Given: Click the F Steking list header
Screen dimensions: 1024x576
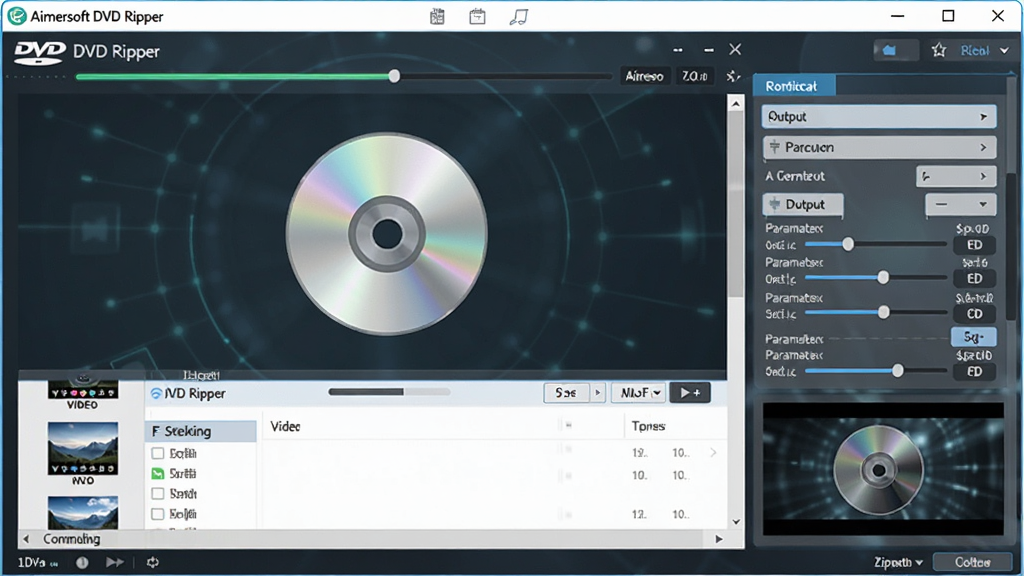Looking at the screenshot, I should coord(201,431).
